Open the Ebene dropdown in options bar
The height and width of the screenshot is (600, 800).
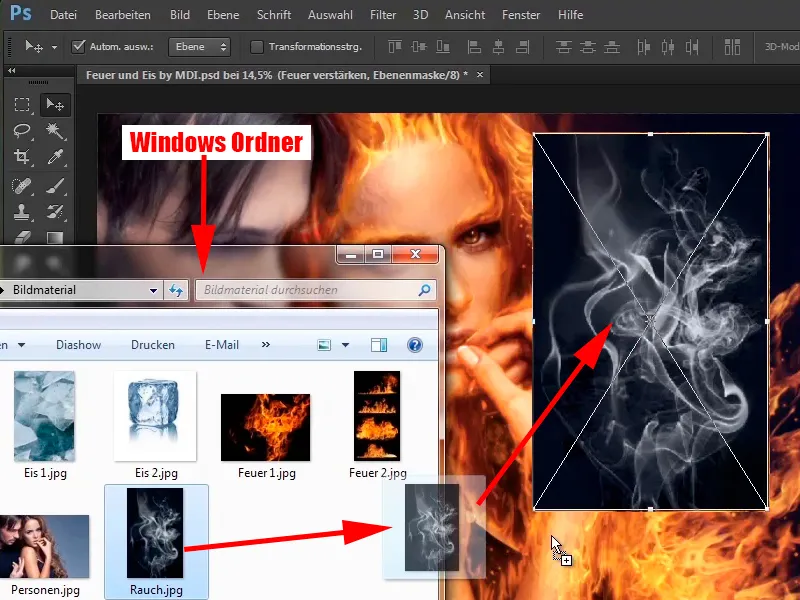click(199, 47)
